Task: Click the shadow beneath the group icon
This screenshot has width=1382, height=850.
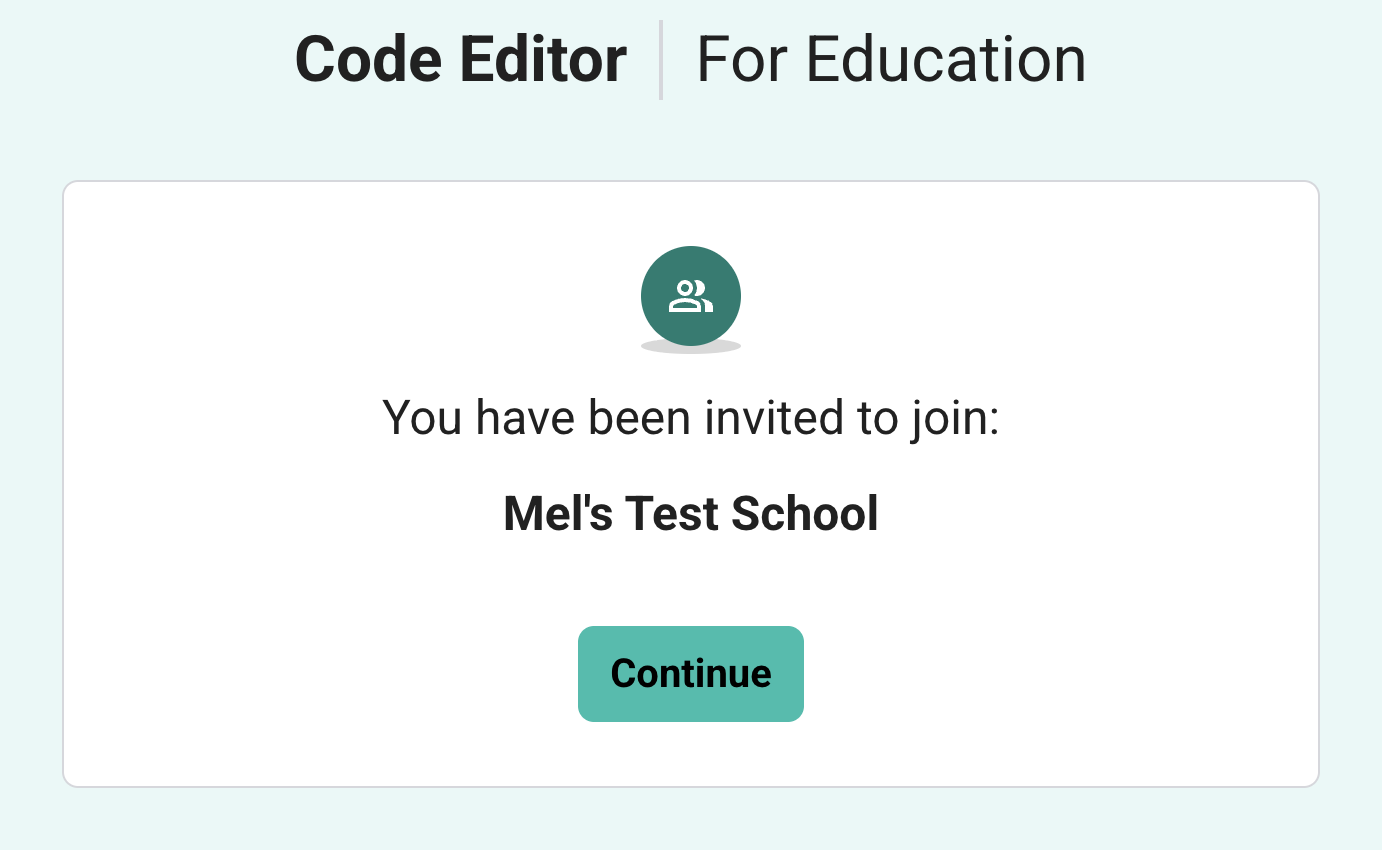Action: click(691, 347)
